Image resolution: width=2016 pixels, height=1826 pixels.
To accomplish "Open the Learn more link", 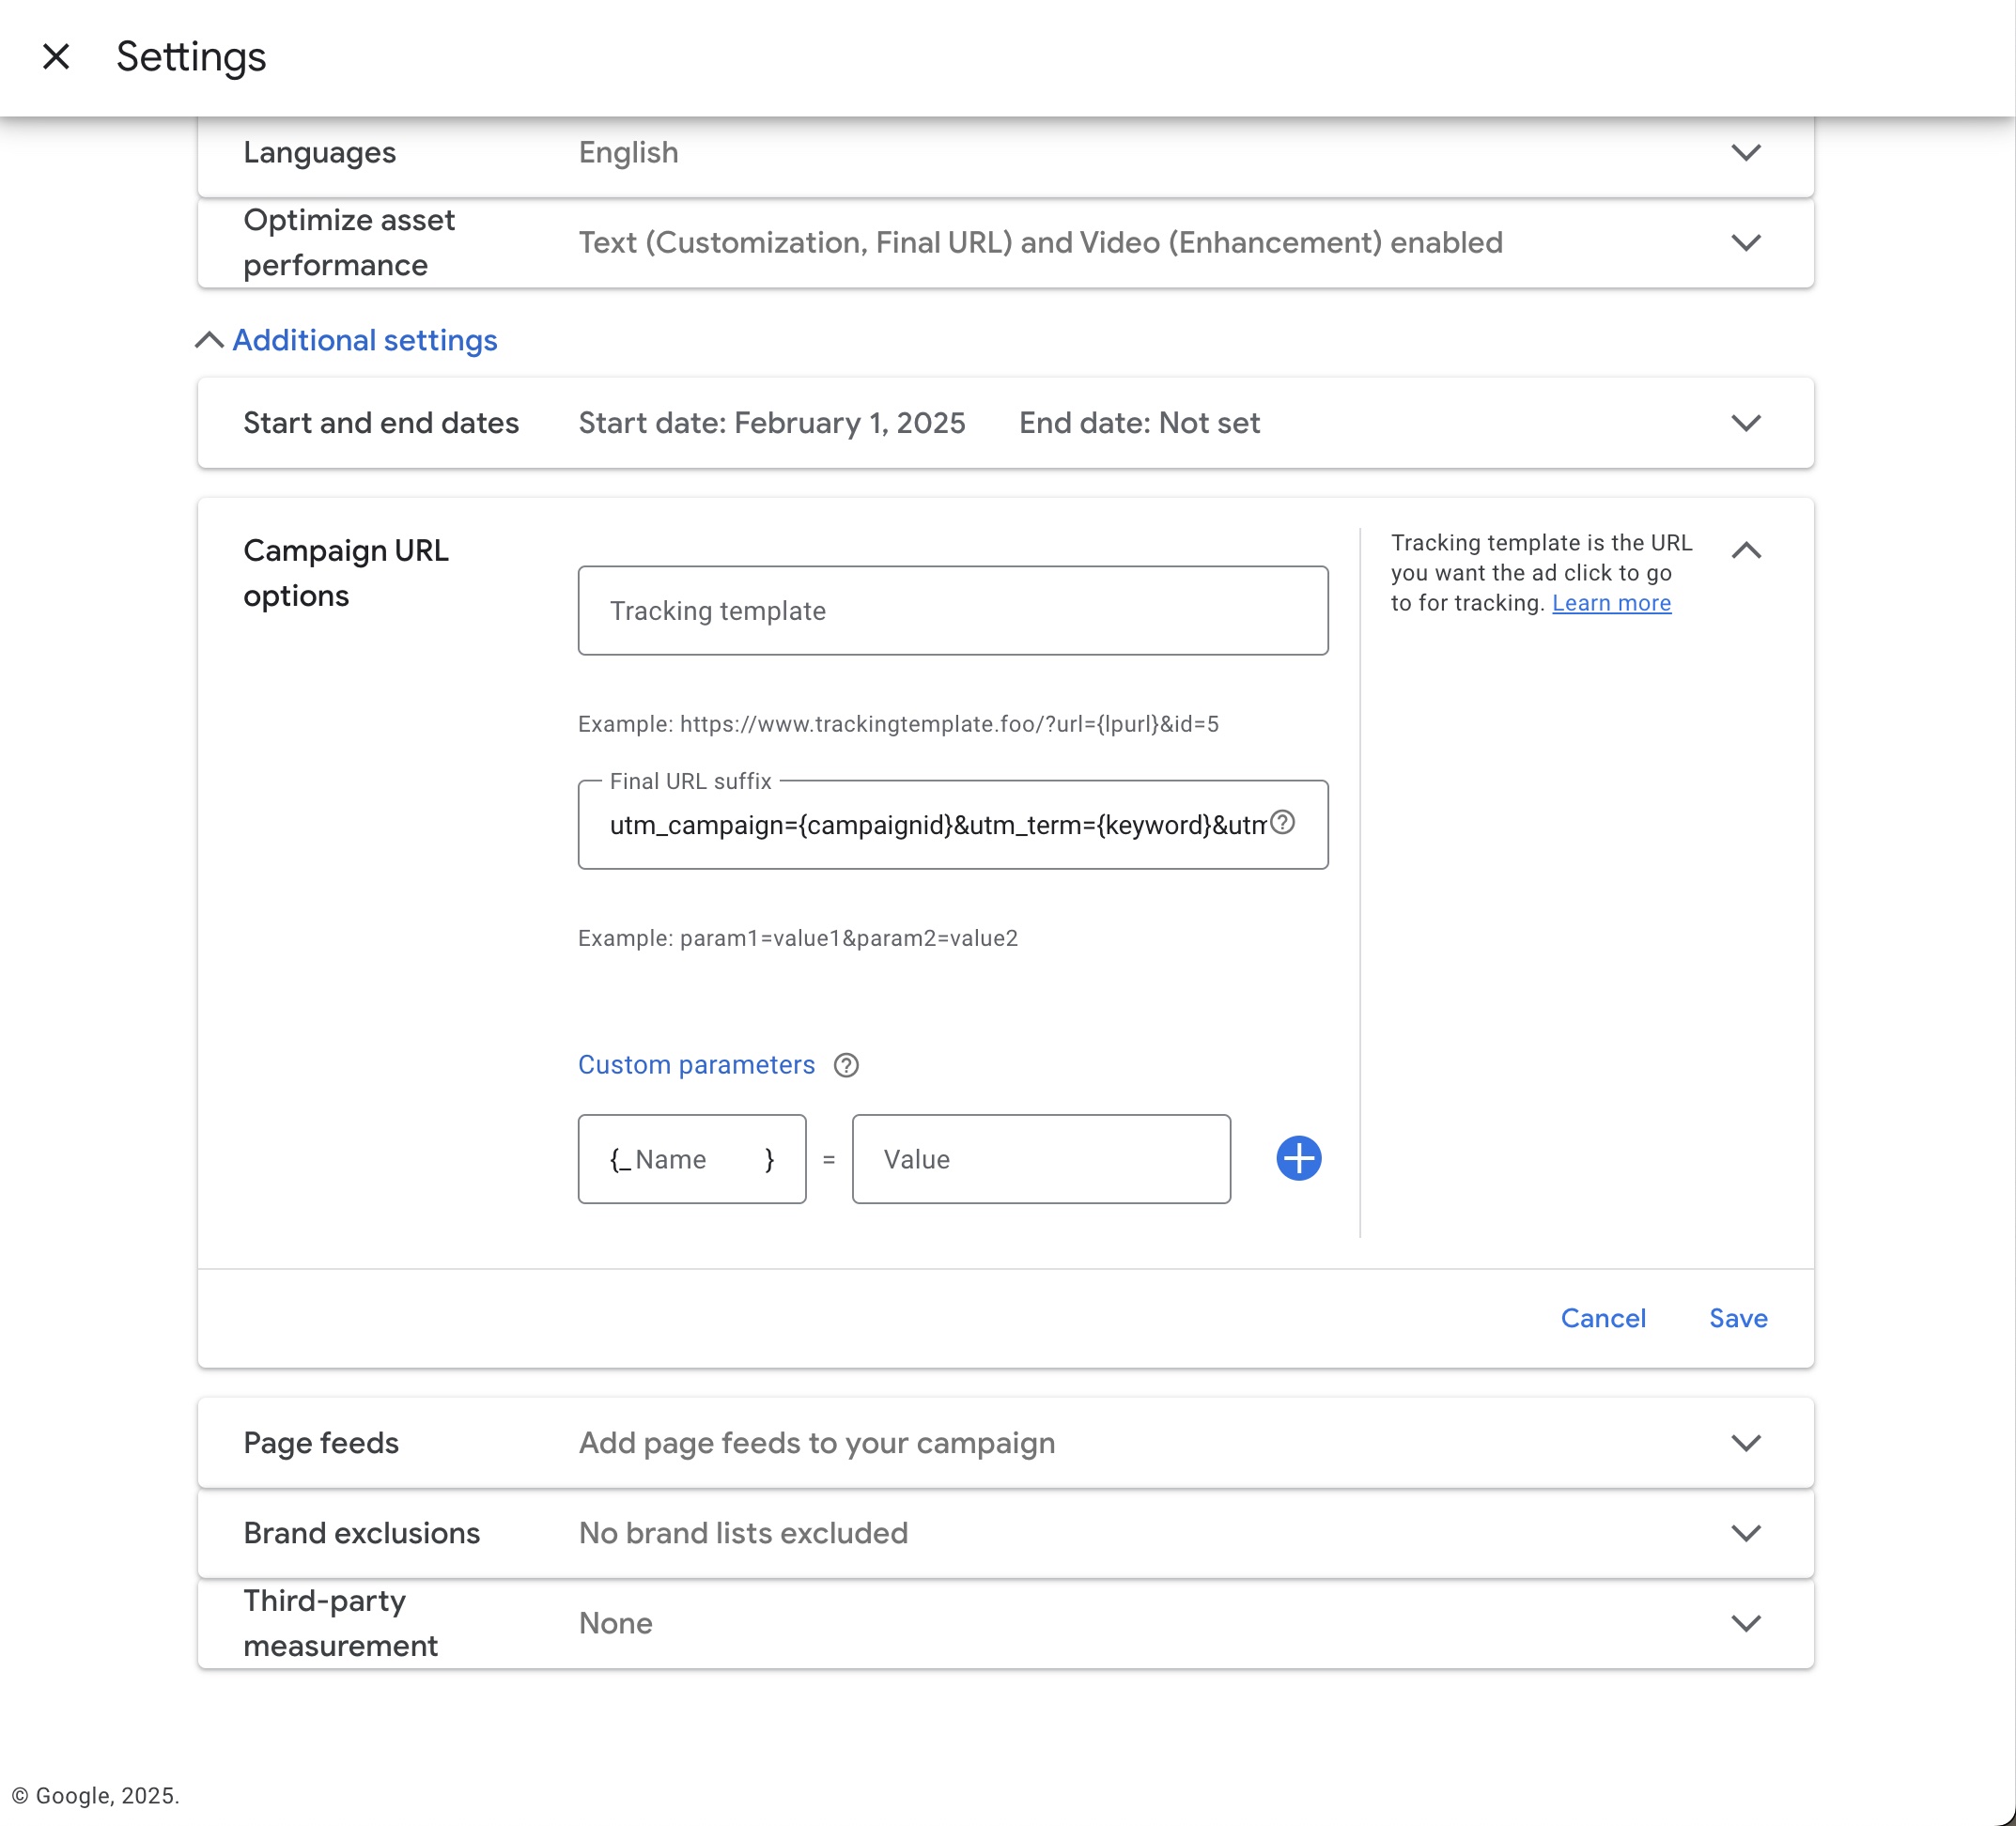I will (x=1611, y=603).
